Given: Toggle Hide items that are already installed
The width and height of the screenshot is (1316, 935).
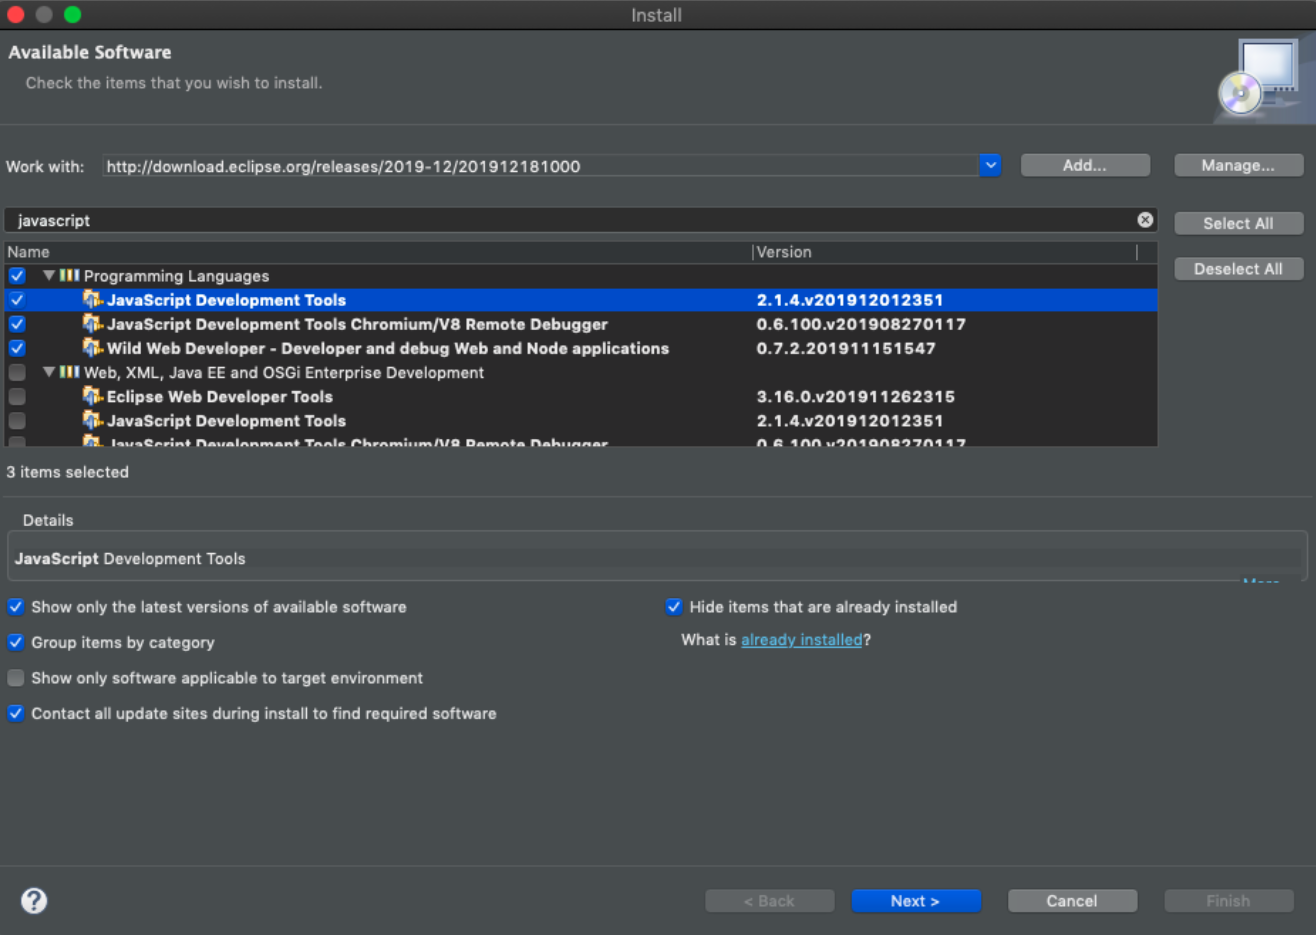Looking at the screenshot, I should [674, 607].
